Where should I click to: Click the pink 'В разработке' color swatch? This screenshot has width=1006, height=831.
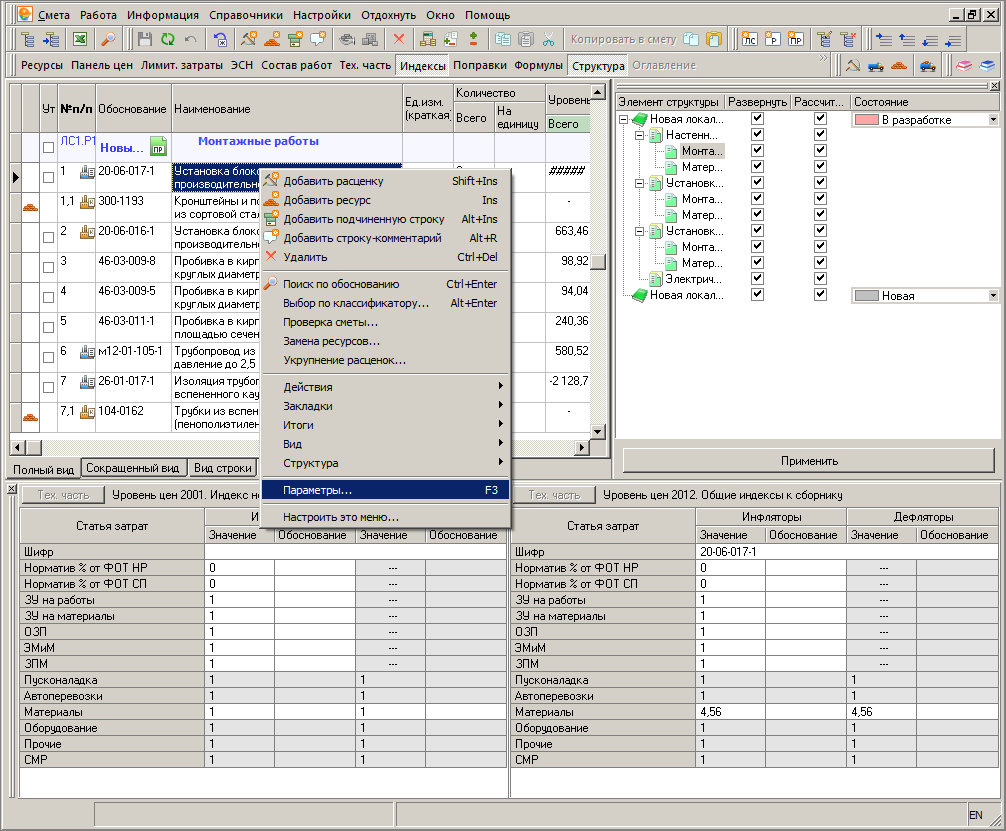click(x=866, y=119)
